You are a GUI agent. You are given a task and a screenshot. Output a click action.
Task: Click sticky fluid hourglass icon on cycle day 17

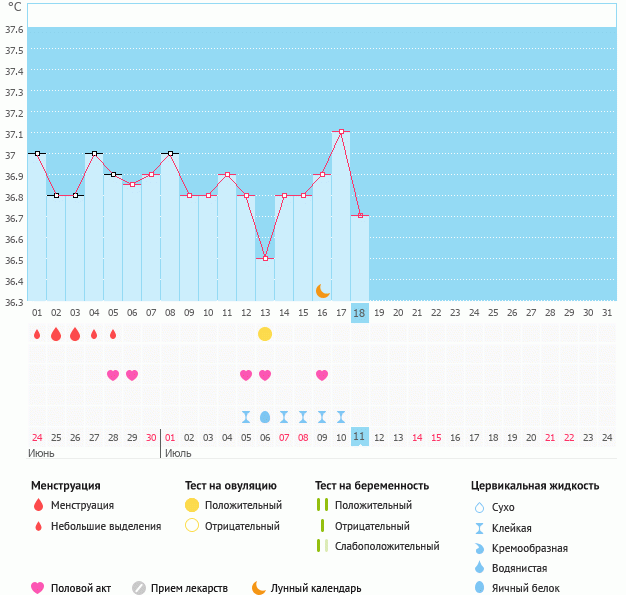click(x=341, y=416)
